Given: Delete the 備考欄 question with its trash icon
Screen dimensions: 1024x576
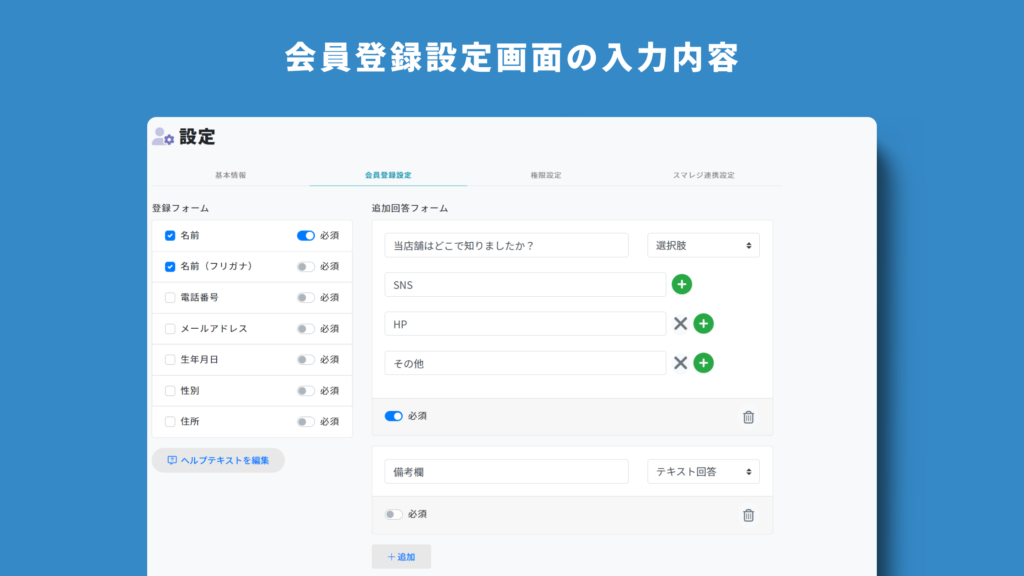Looking at the screenshot, I should coord(748,513).
